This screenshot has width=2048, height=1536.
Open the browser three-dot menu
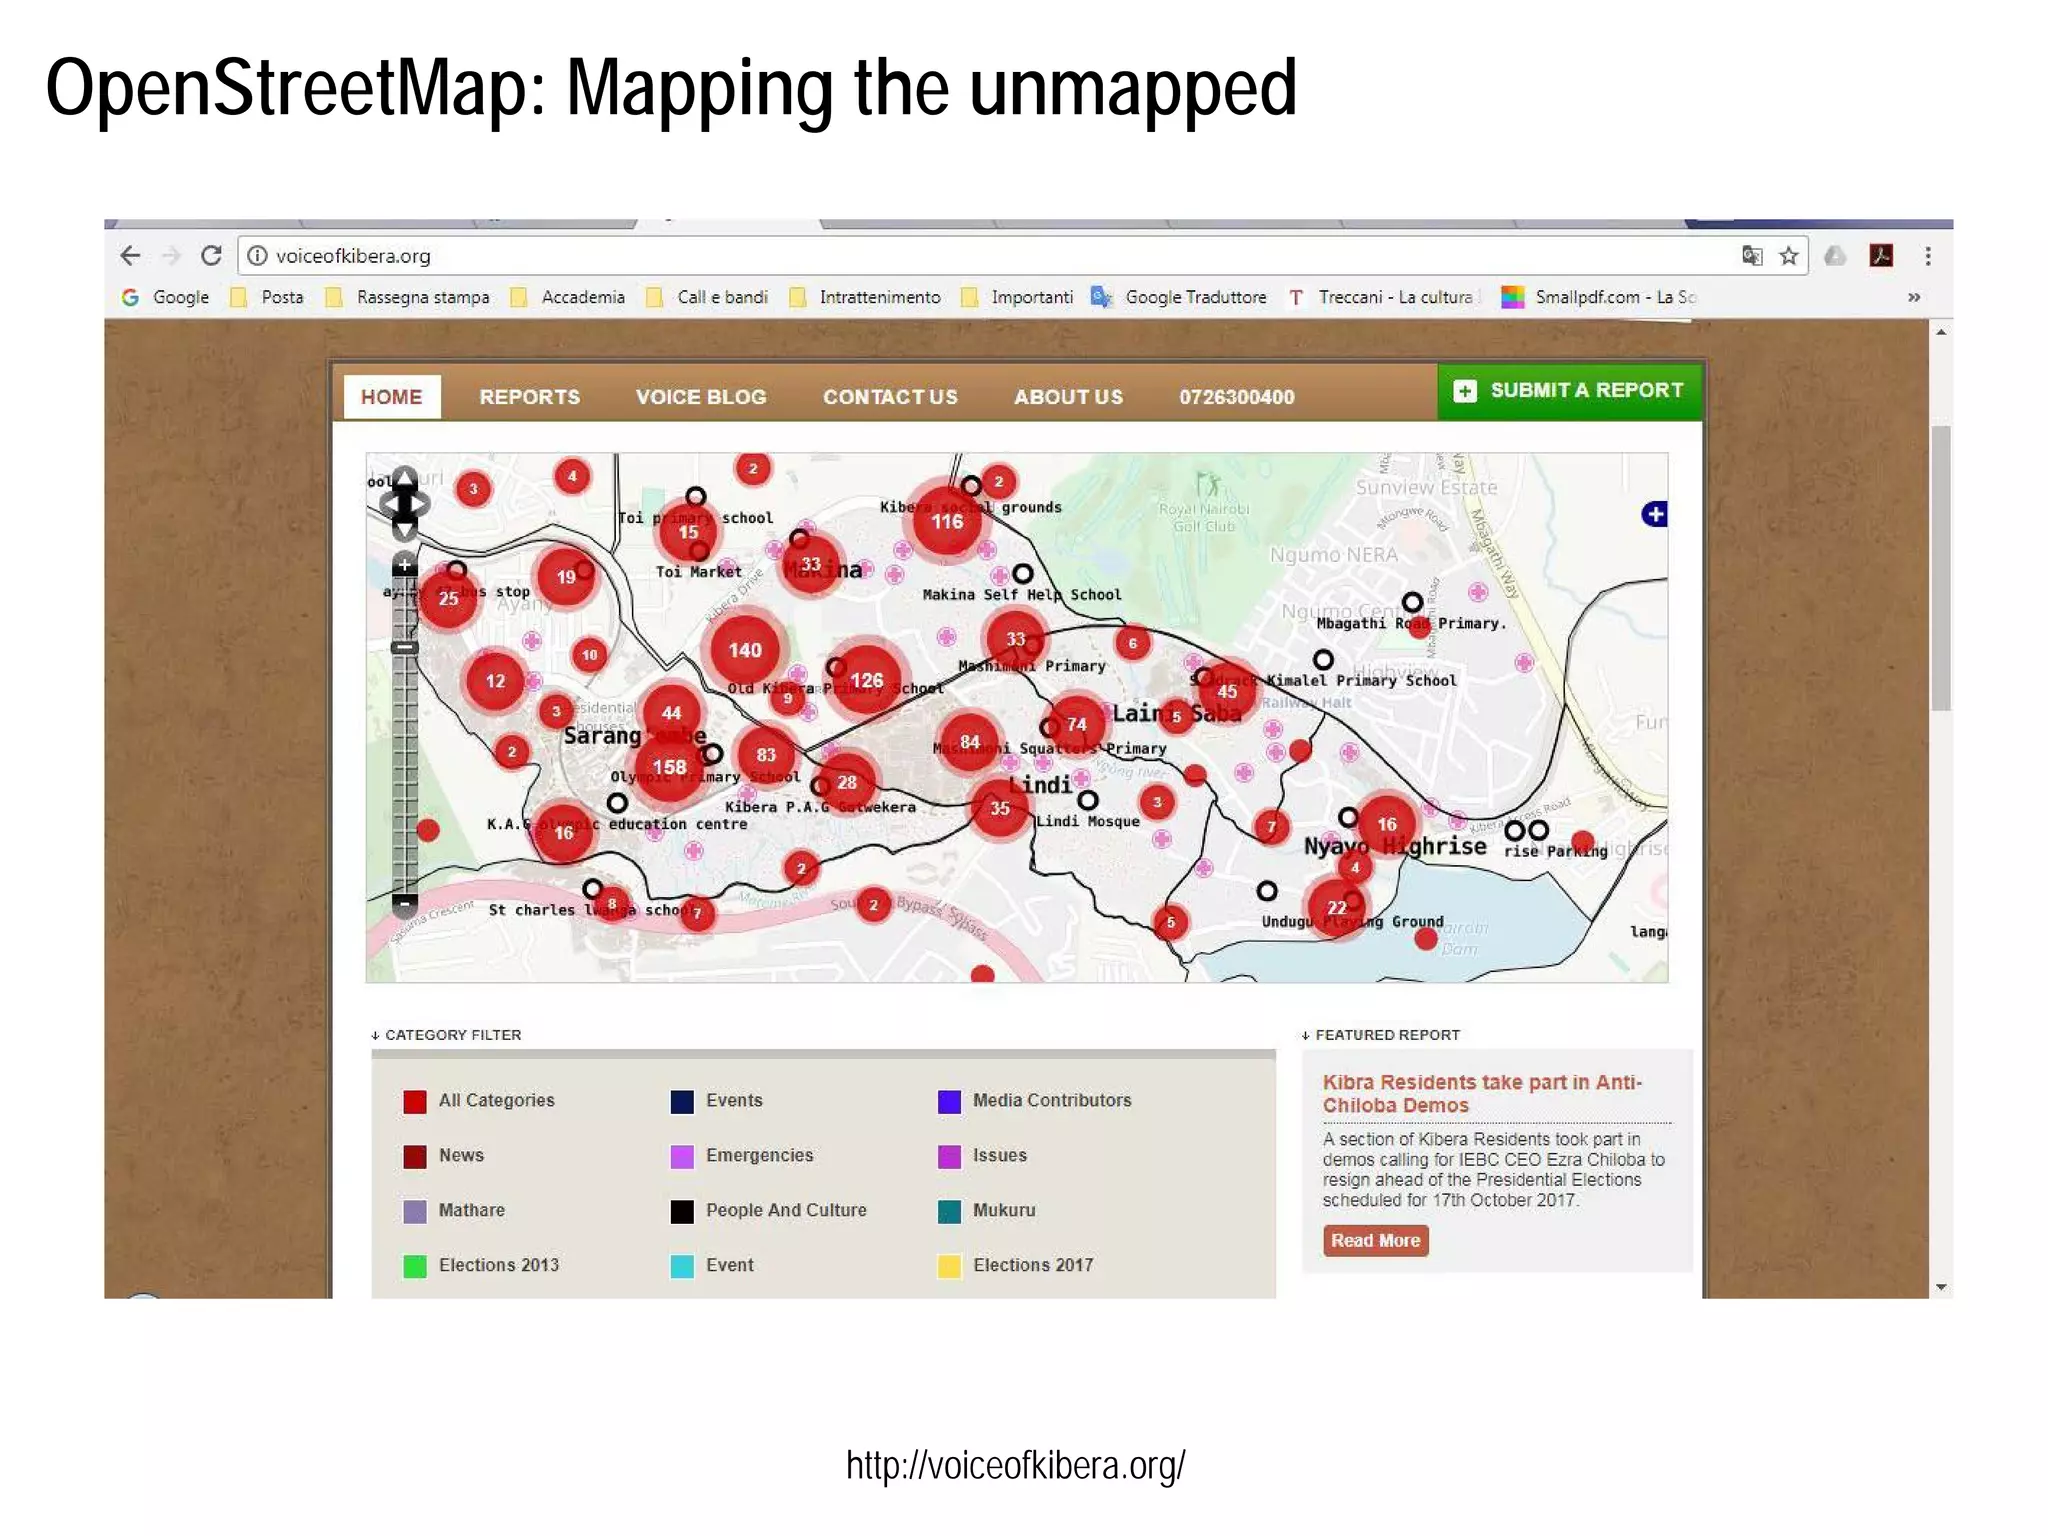pos(1928,256)
